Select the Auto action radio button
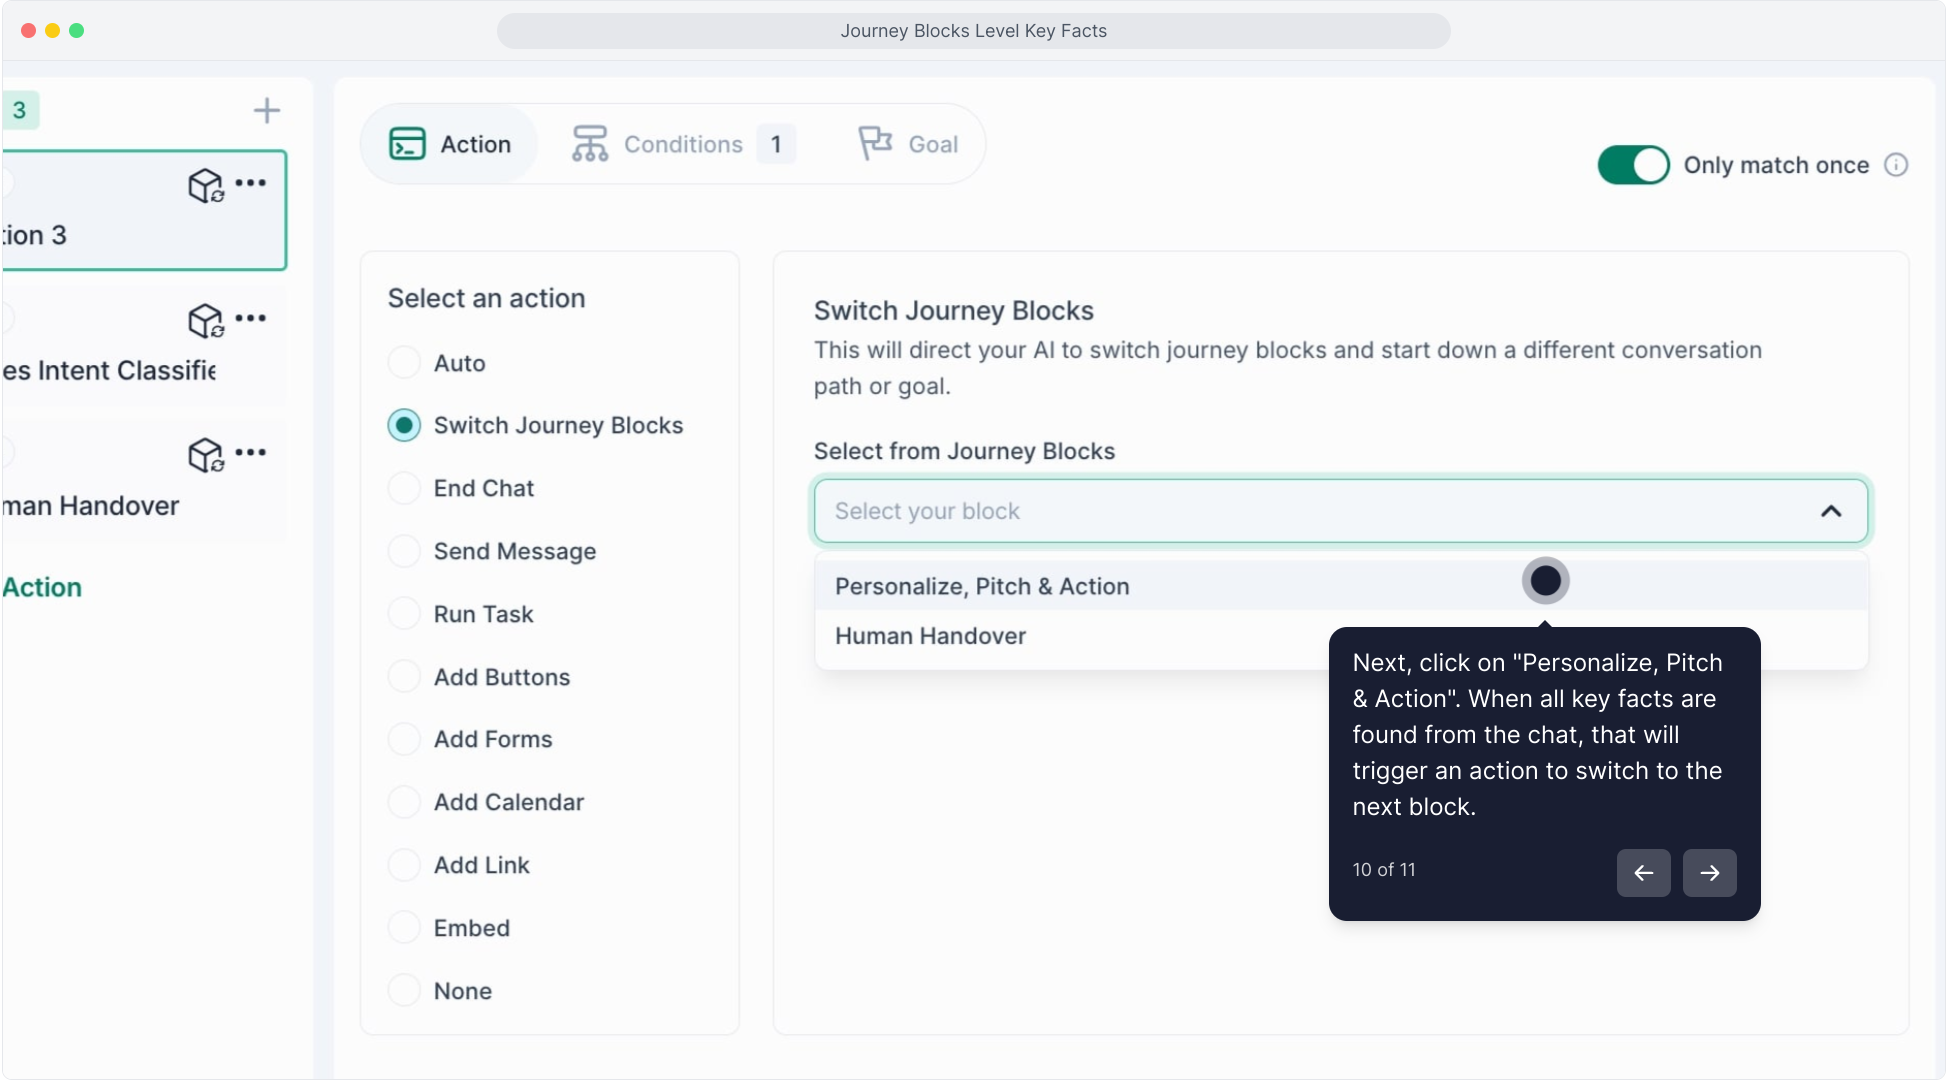 point(404,362)
